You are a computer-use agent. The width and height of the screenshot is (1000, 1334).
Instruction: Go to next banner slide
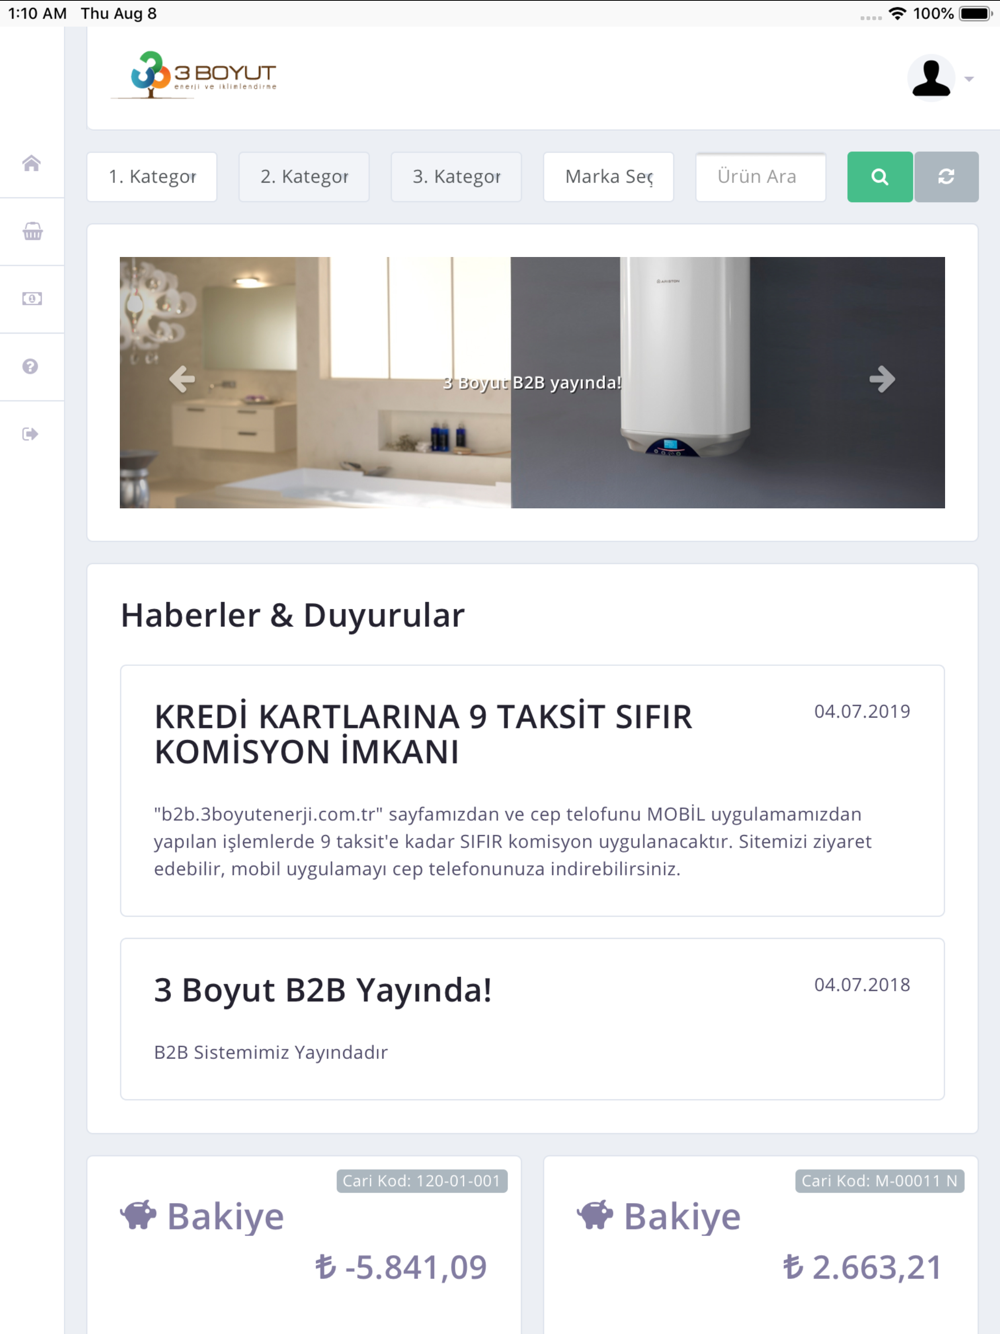click(882, 379)
